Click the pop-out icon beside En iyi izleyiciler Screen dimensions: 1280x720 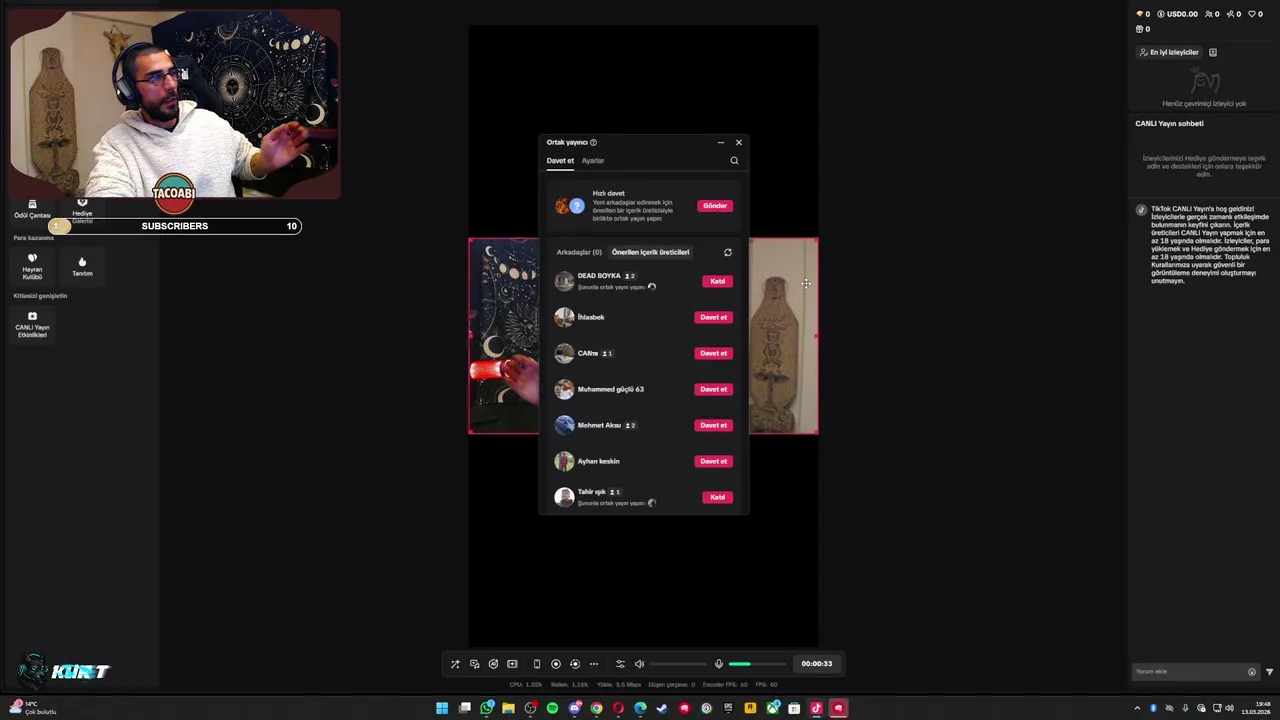click(1213, 52)
